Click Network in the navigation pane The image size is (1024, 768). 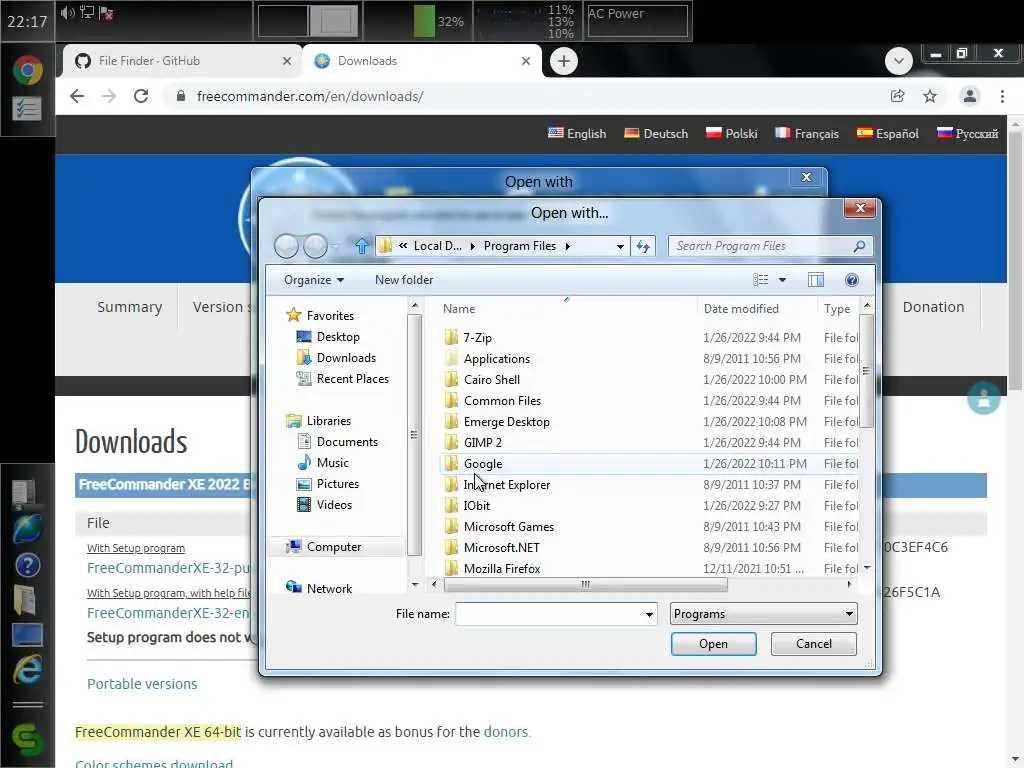click(x=329, y=589)
